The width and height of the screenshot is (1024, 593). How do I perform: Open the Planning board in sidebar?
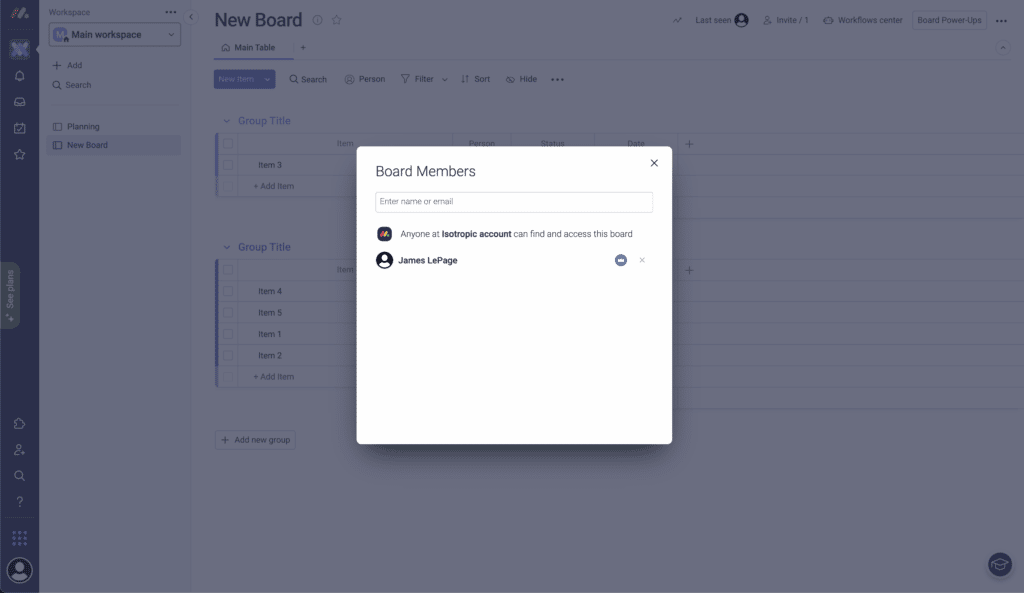(83, 127)
